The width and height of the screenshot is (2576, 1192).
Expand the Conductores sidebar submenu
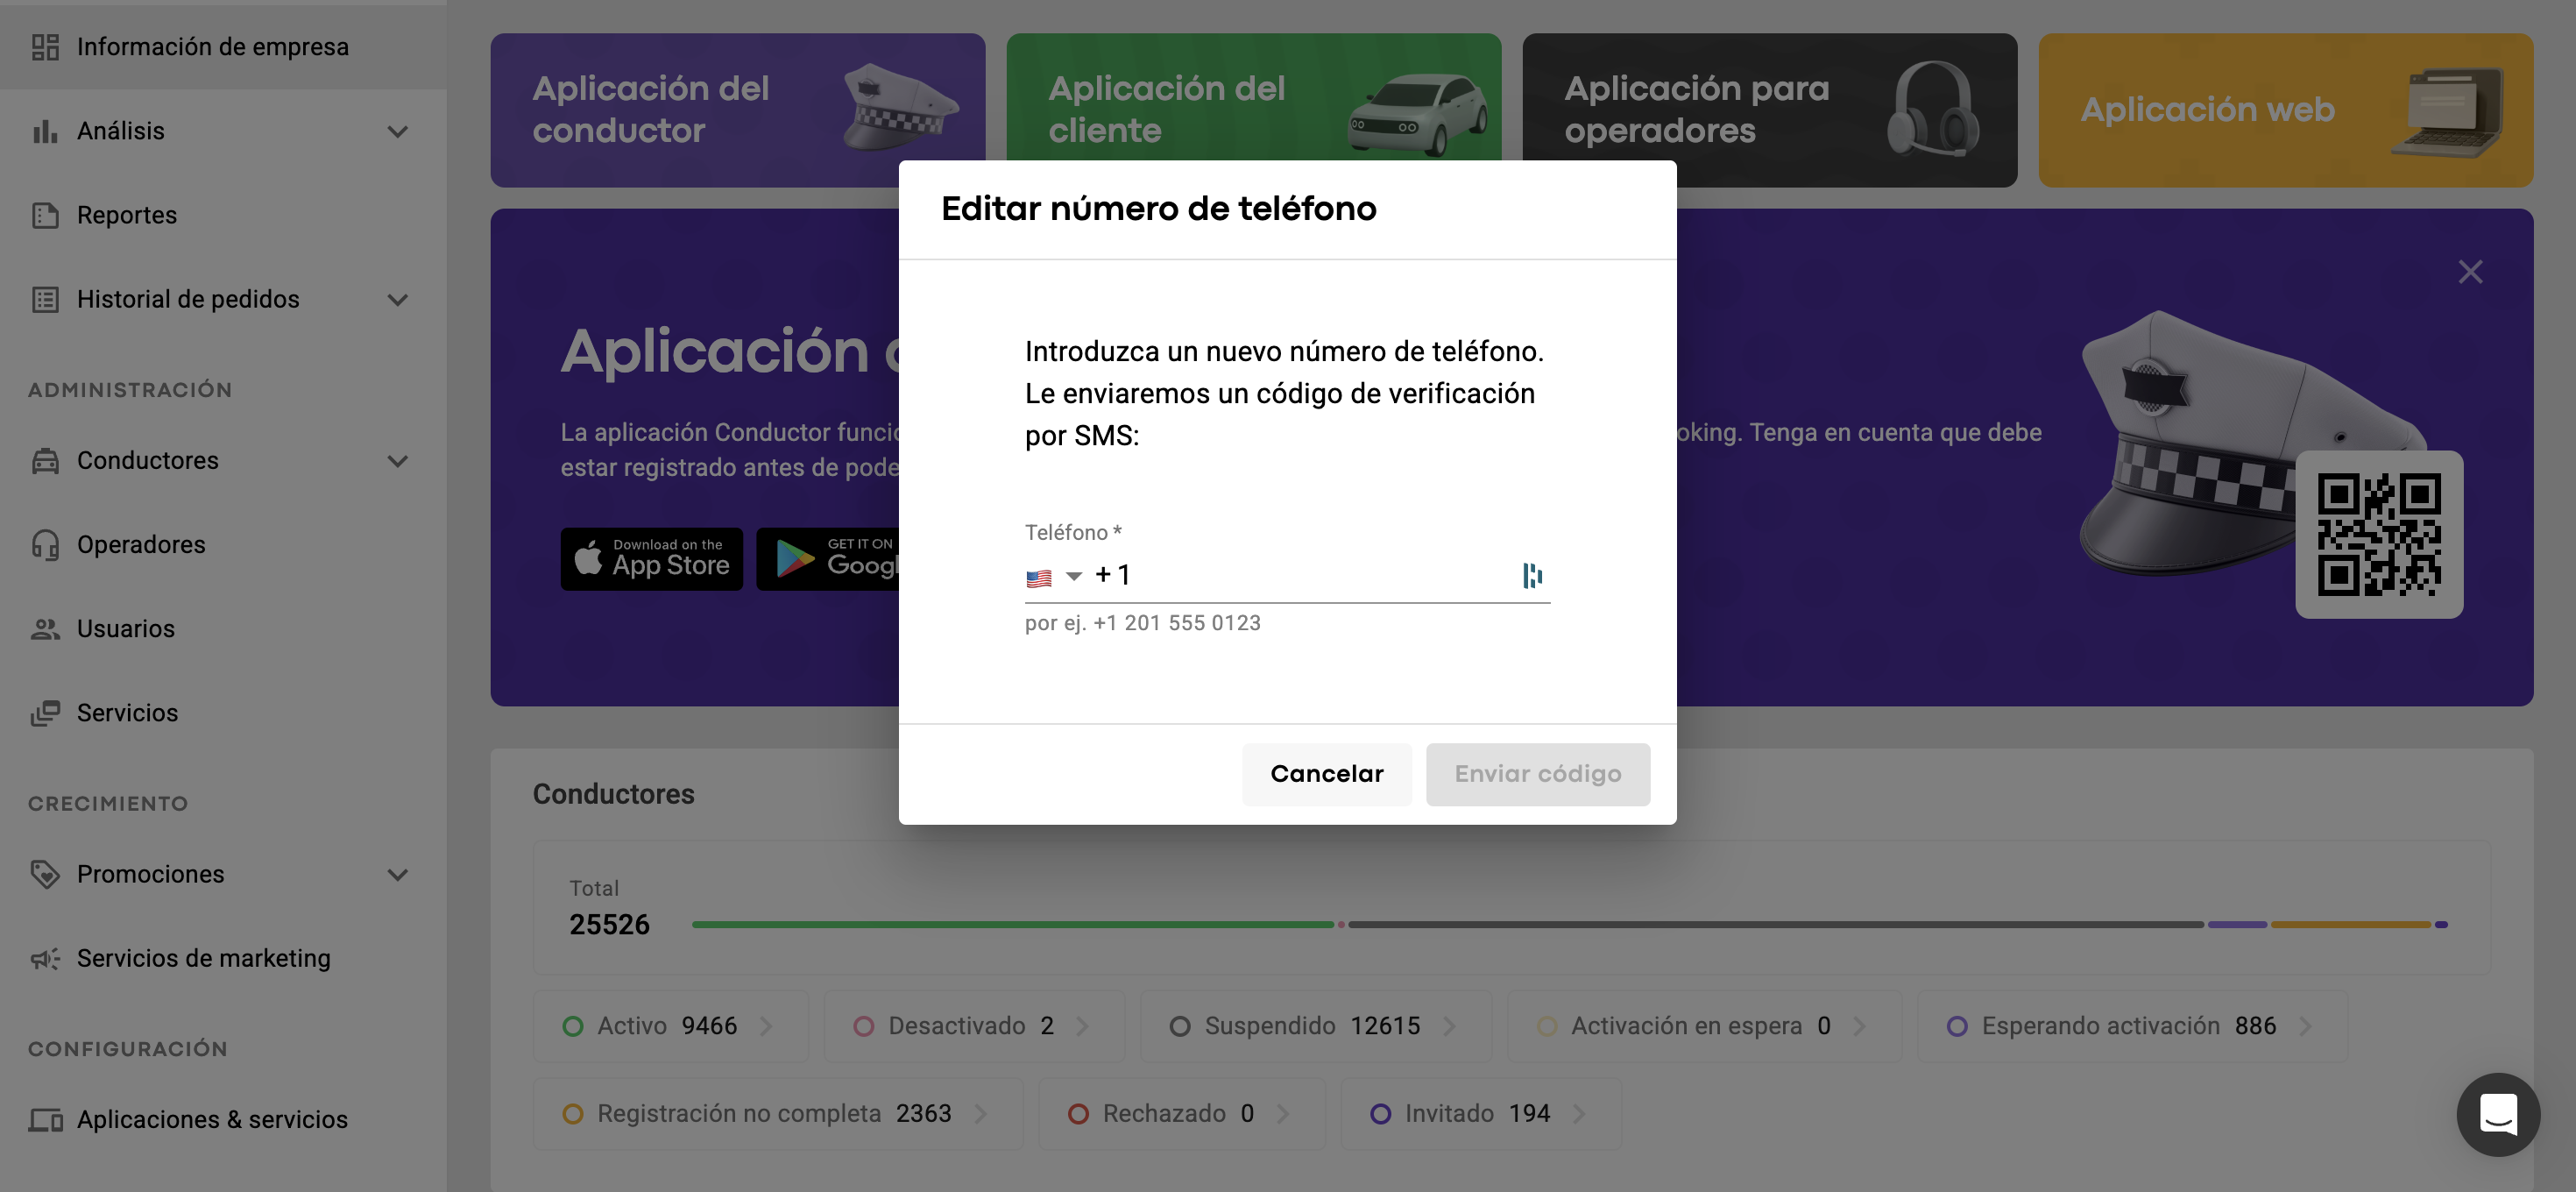click(x=397, y=461)
